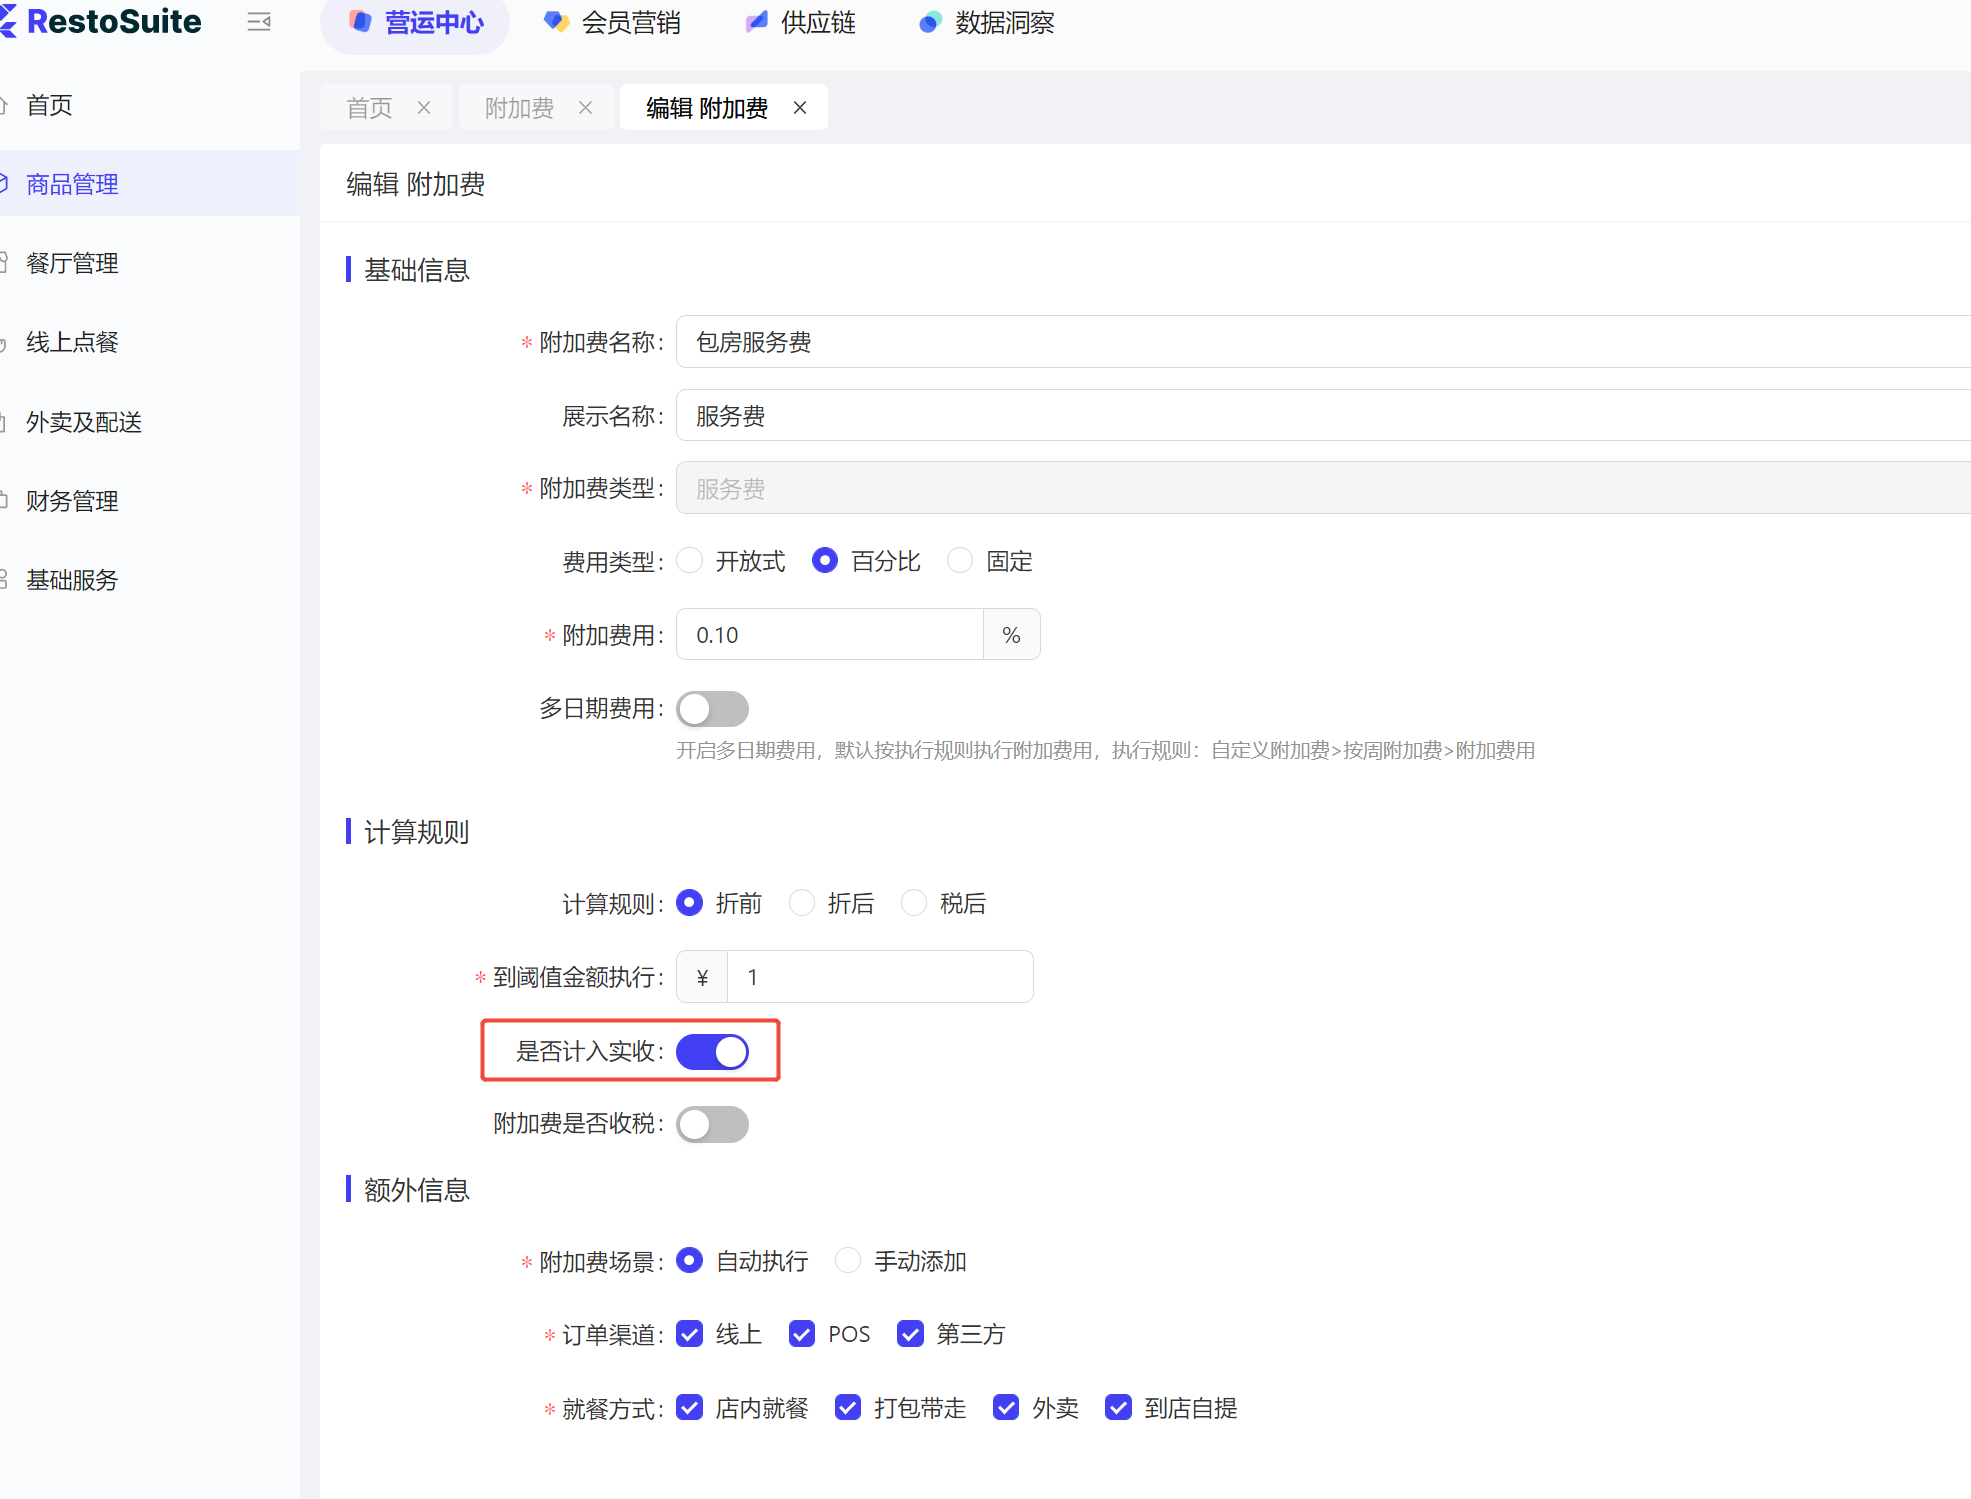Click the 营运中心 module icon
Viewport: 1971px width, 1499px height.
pyautogui.click(x=361, y=22)
